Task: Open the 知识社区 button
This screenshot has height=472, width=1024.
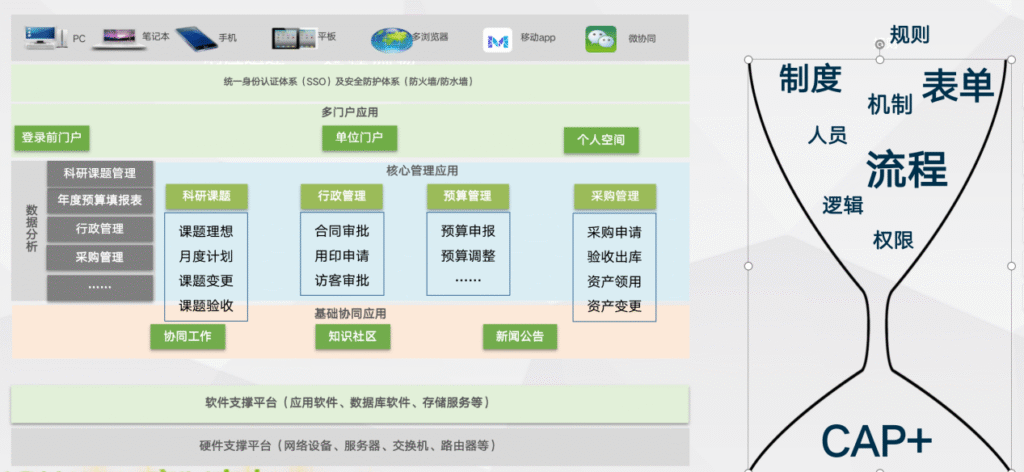Action: click(x=351, y=336)
